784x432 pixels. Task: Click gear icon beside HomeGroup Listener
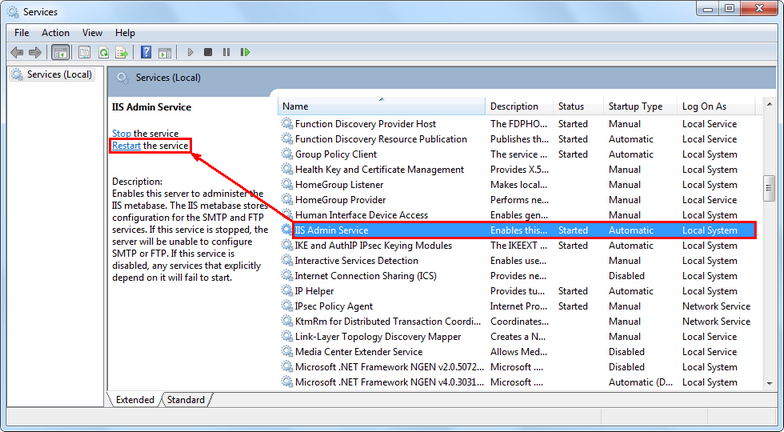click(x=287, y=184)
